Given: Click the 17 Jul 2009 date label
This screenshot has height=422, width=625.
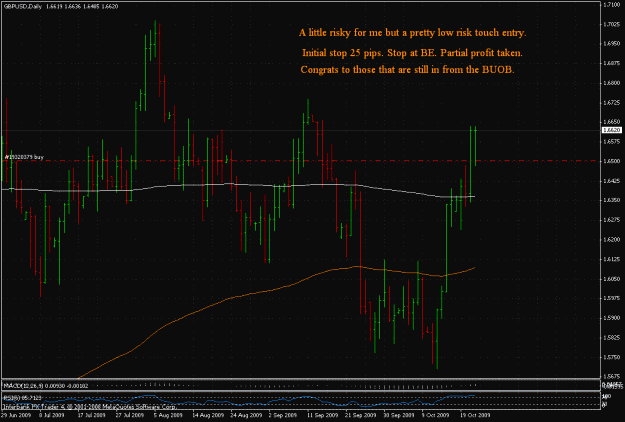Looking at the screenshot, I should coord(91,415).
